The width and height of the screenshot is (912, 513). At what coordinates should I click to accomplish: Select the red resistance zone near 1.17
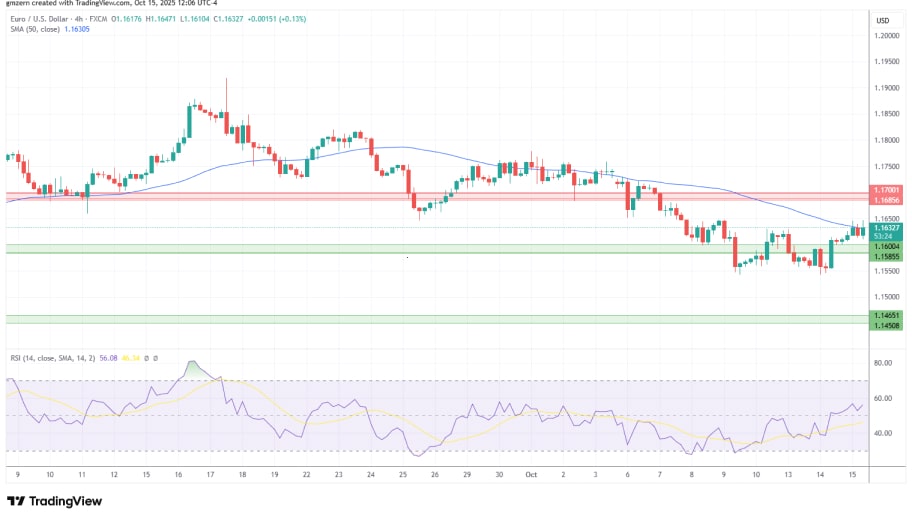(430, 195)
